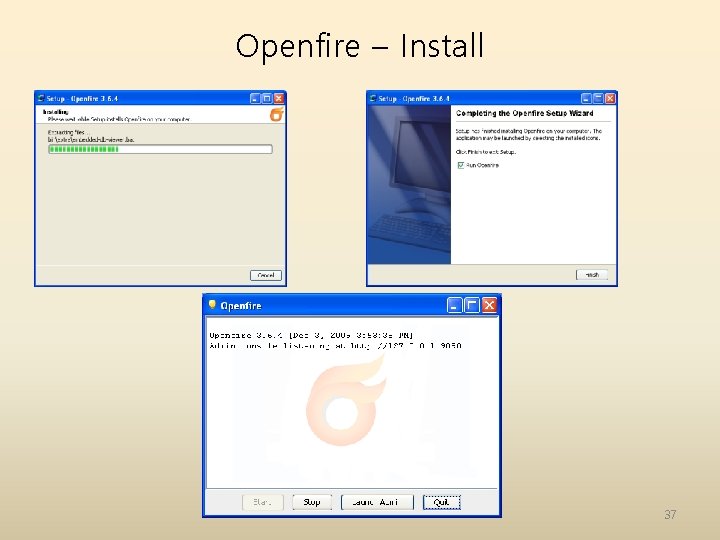Click the Launch Admin button
Image resolution: width=720 pixels, height=540 pixels.
click(377, 502)
